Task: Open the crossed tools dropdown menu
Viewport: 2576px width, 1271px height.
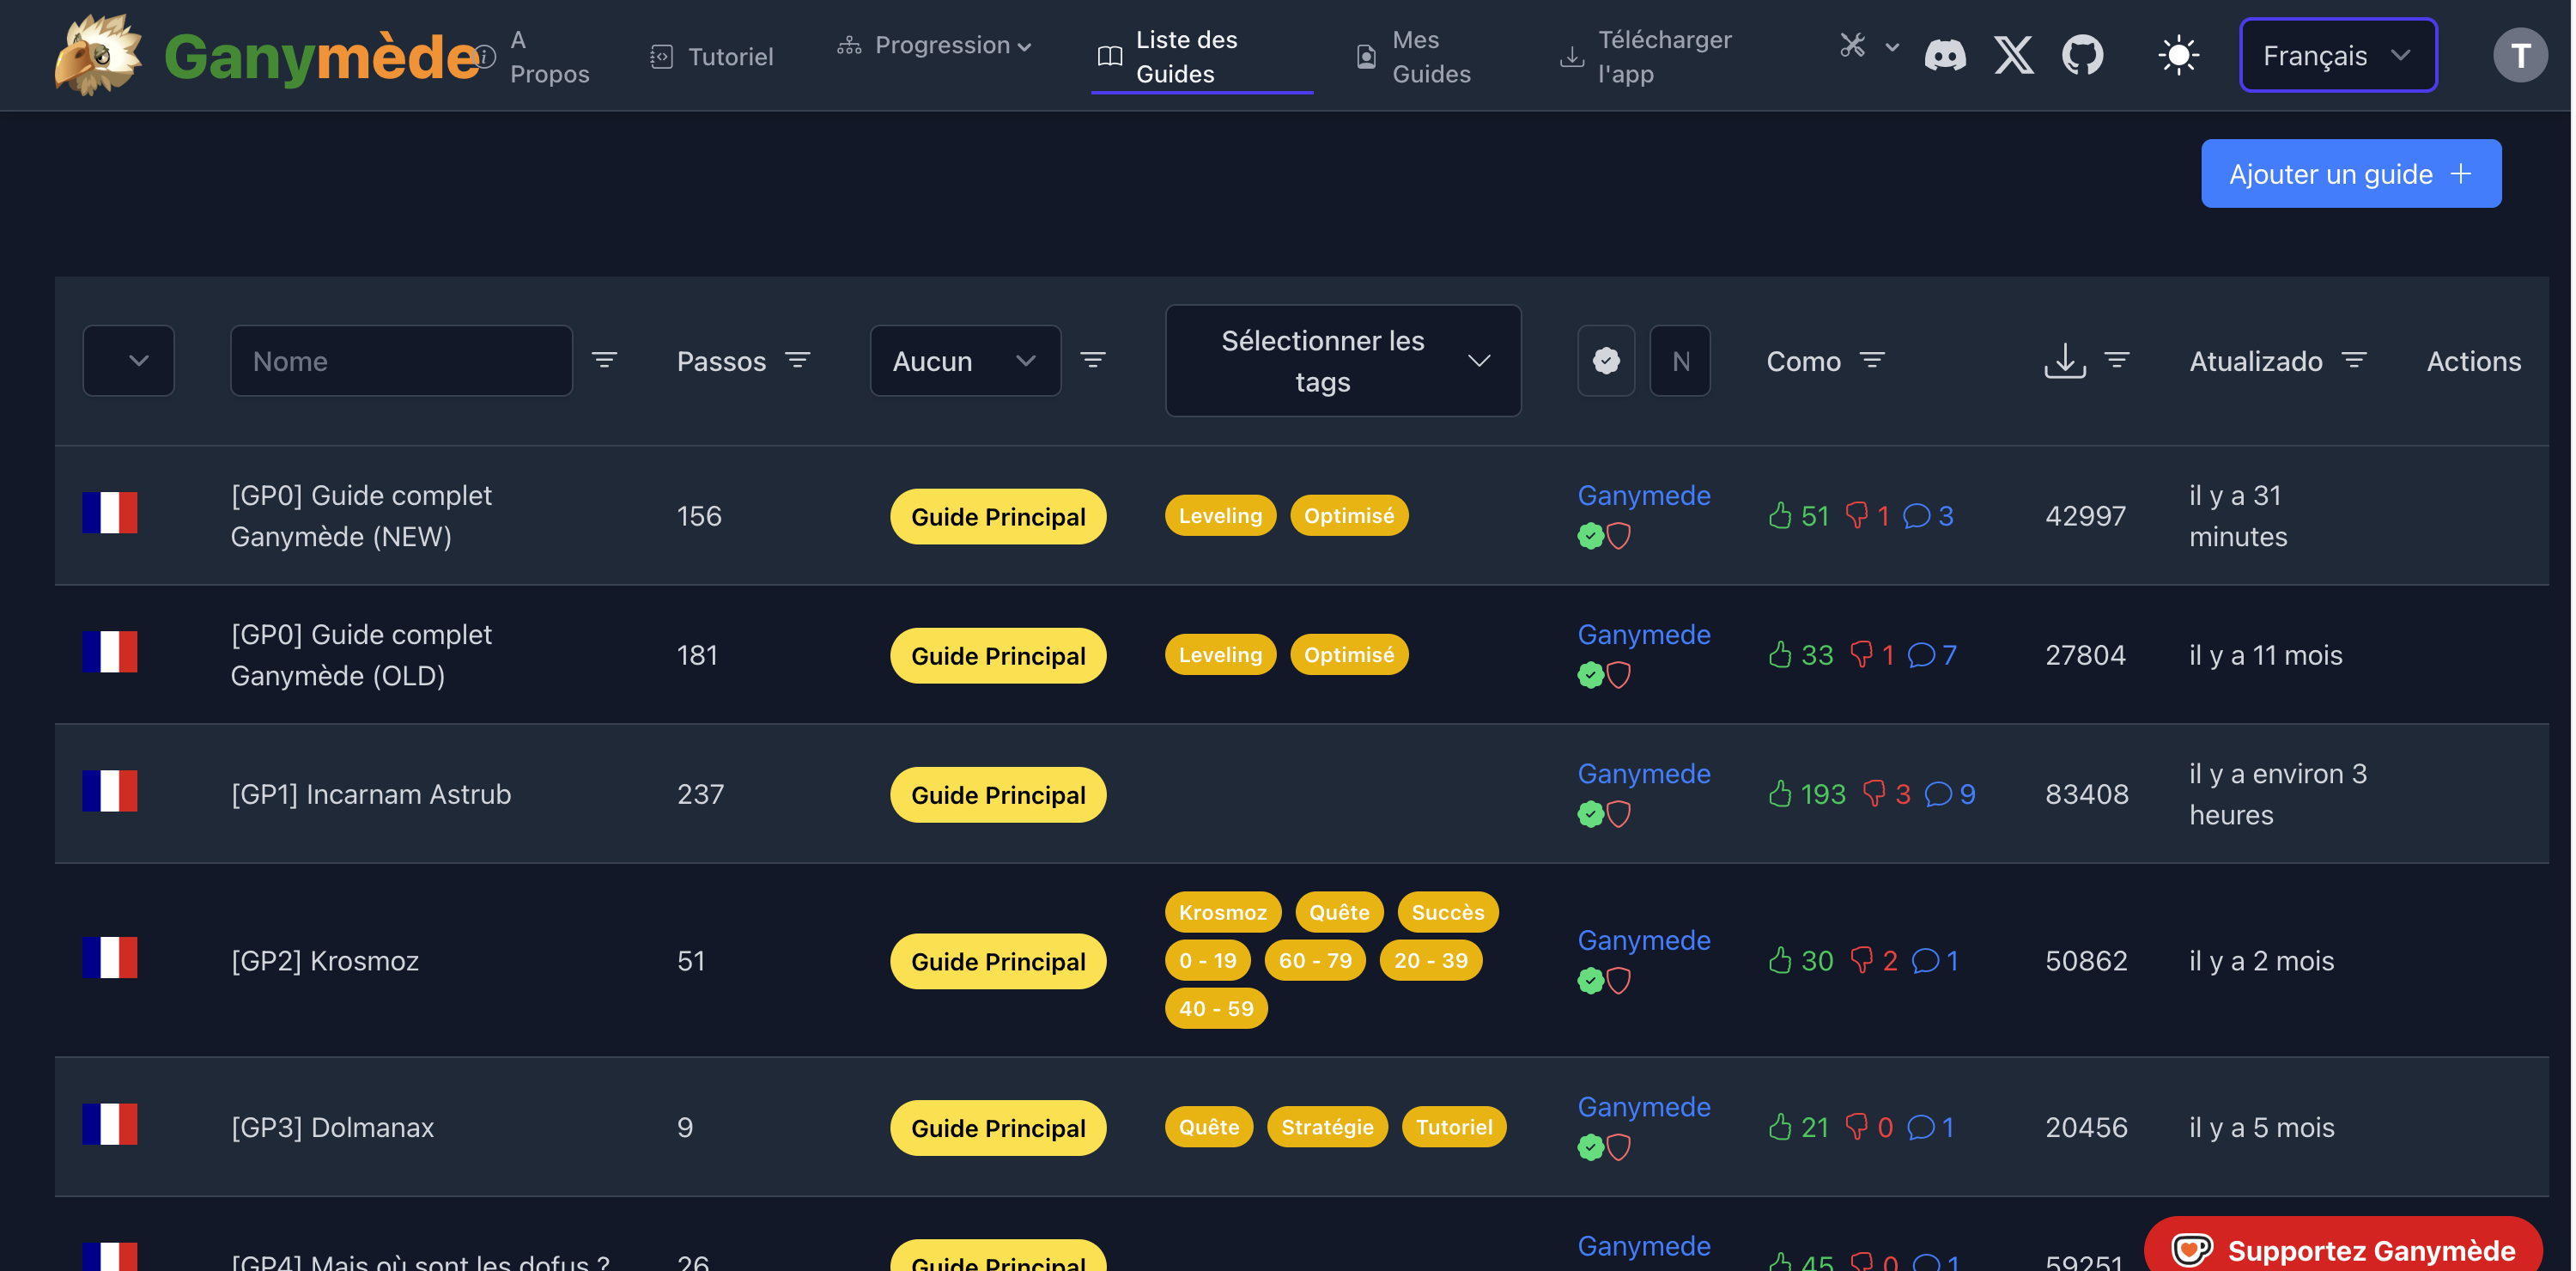Action: coord(1869,46)
